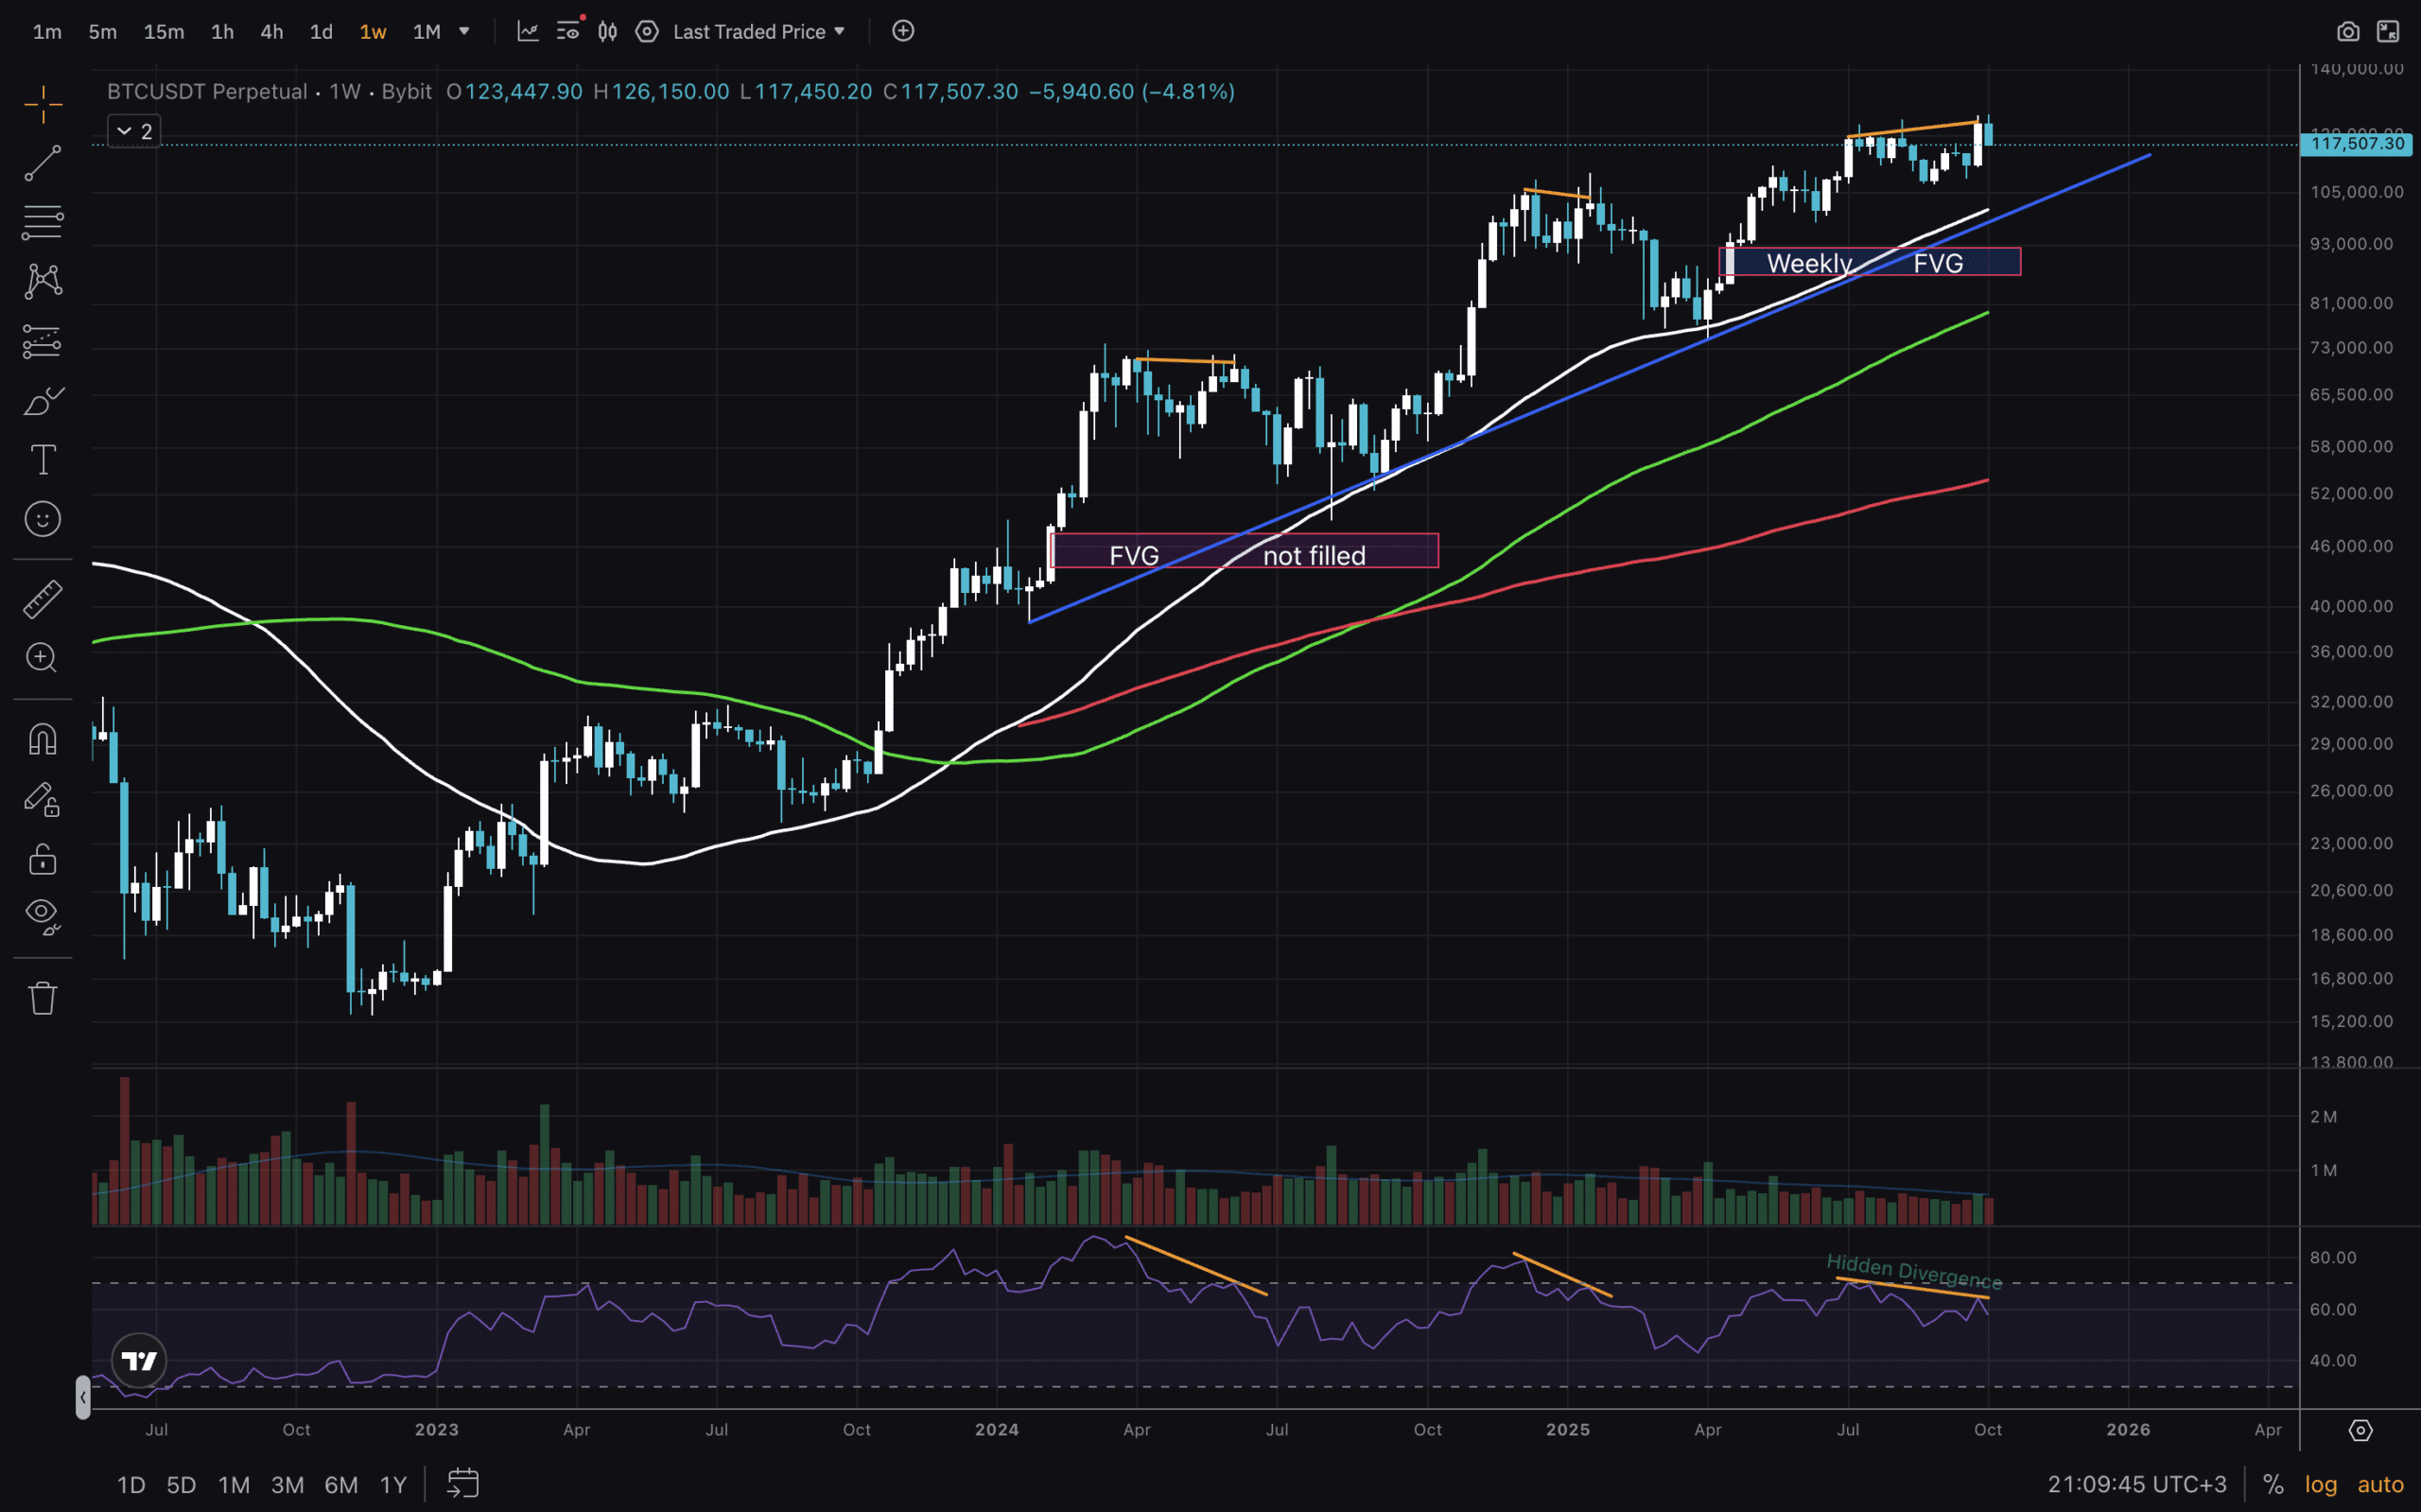Image resolution: width=2421 pixels, height=1512 pixels.
Task: Hide all drawings with eye icon
Action: click(42, 914)
